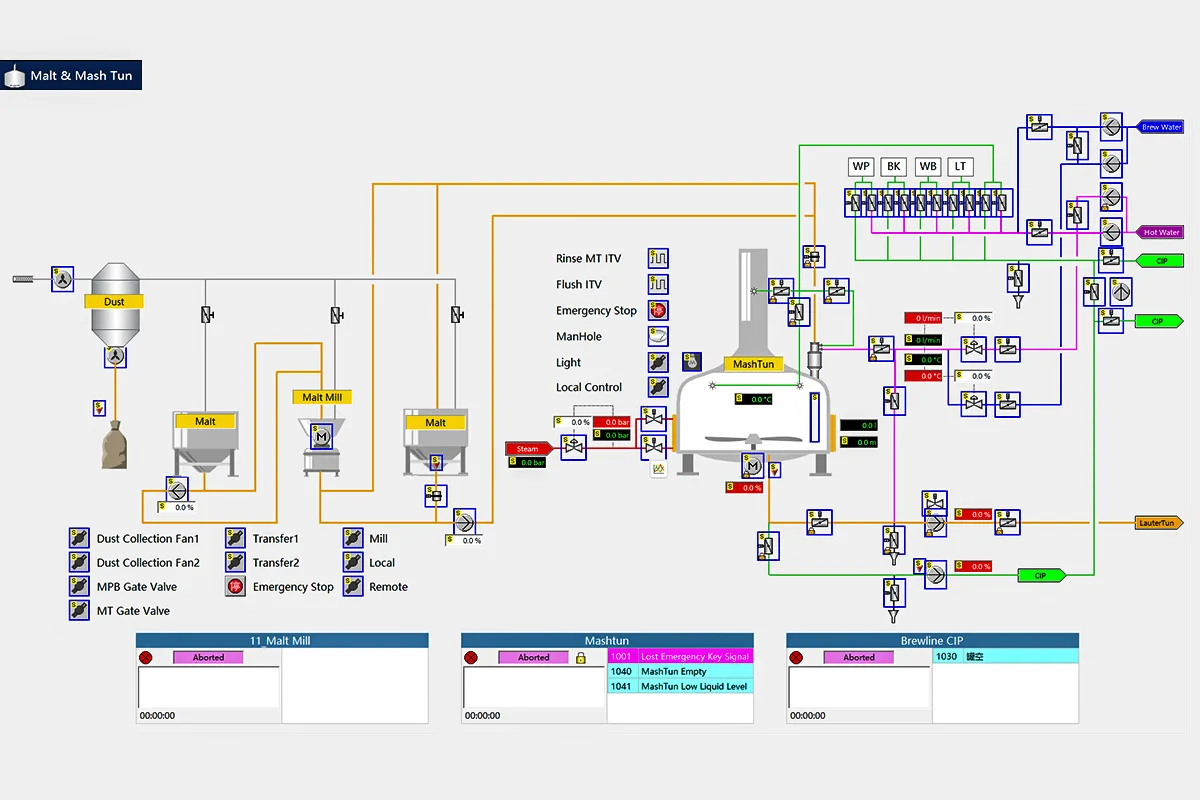
Task: Select the WP destination box
Action: (x=861, y=166)
